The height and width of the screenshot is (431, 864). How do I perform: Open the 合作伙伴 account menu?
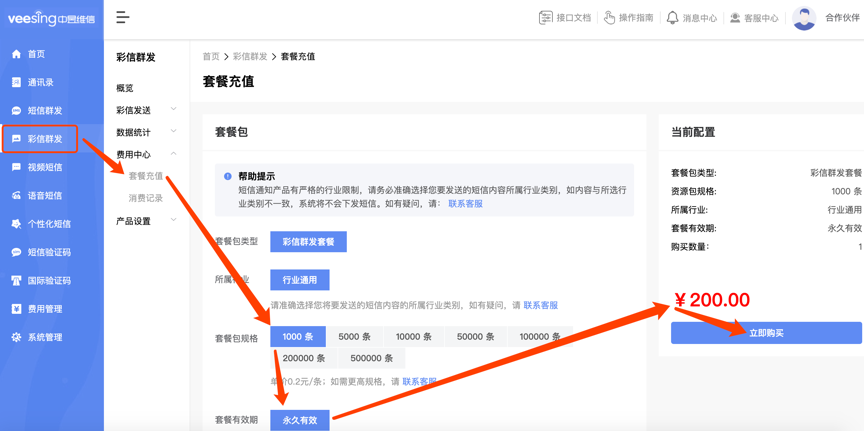pos(842,18)
